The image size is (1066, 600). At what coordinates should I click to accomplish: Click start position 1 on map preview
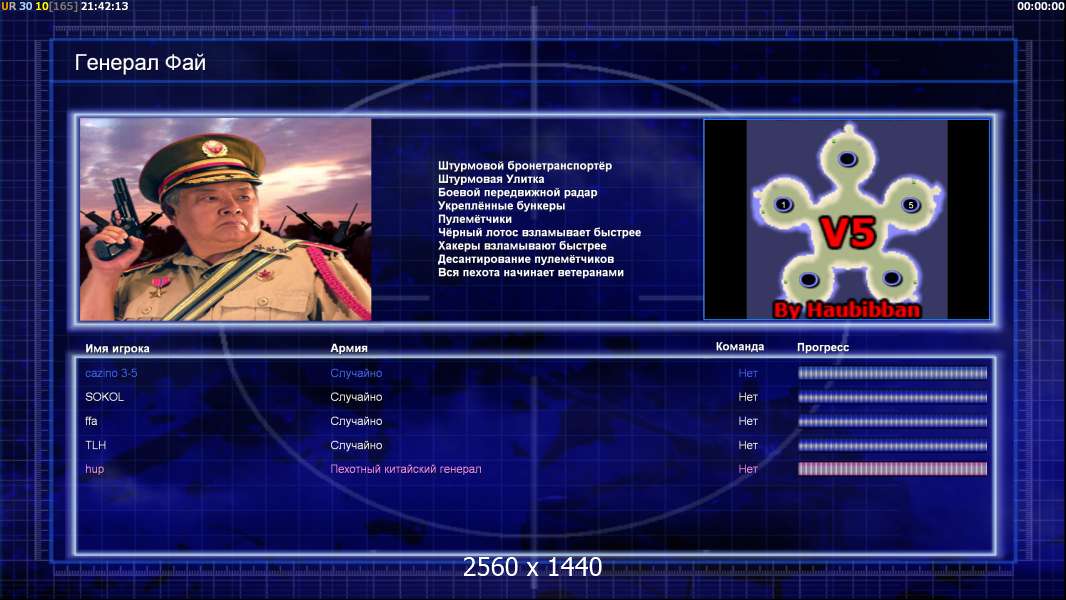tap(783, 205)
